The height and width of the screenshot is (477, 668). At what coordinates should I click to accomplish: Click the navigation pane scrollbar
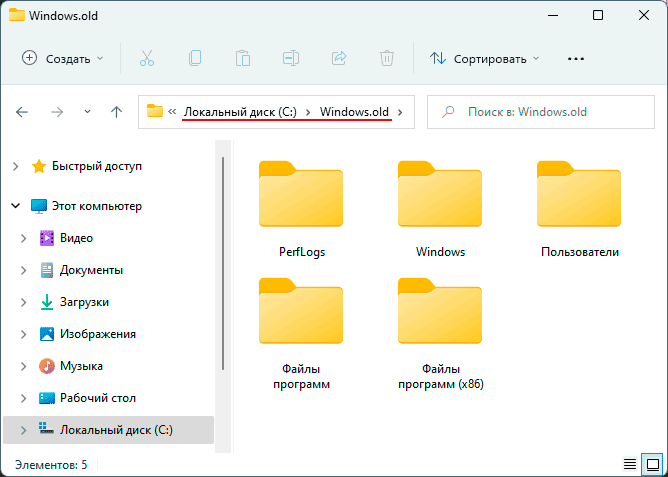click(223, 264)
